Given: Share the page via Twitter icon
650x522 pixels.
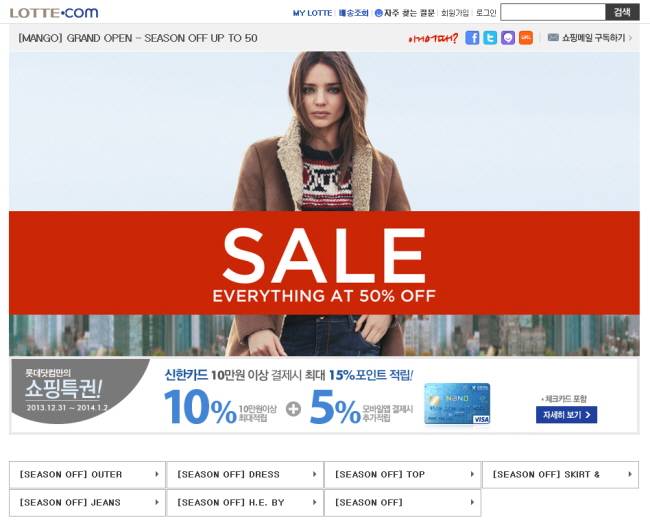Looking at the screenshot, I should pos(490,38).
